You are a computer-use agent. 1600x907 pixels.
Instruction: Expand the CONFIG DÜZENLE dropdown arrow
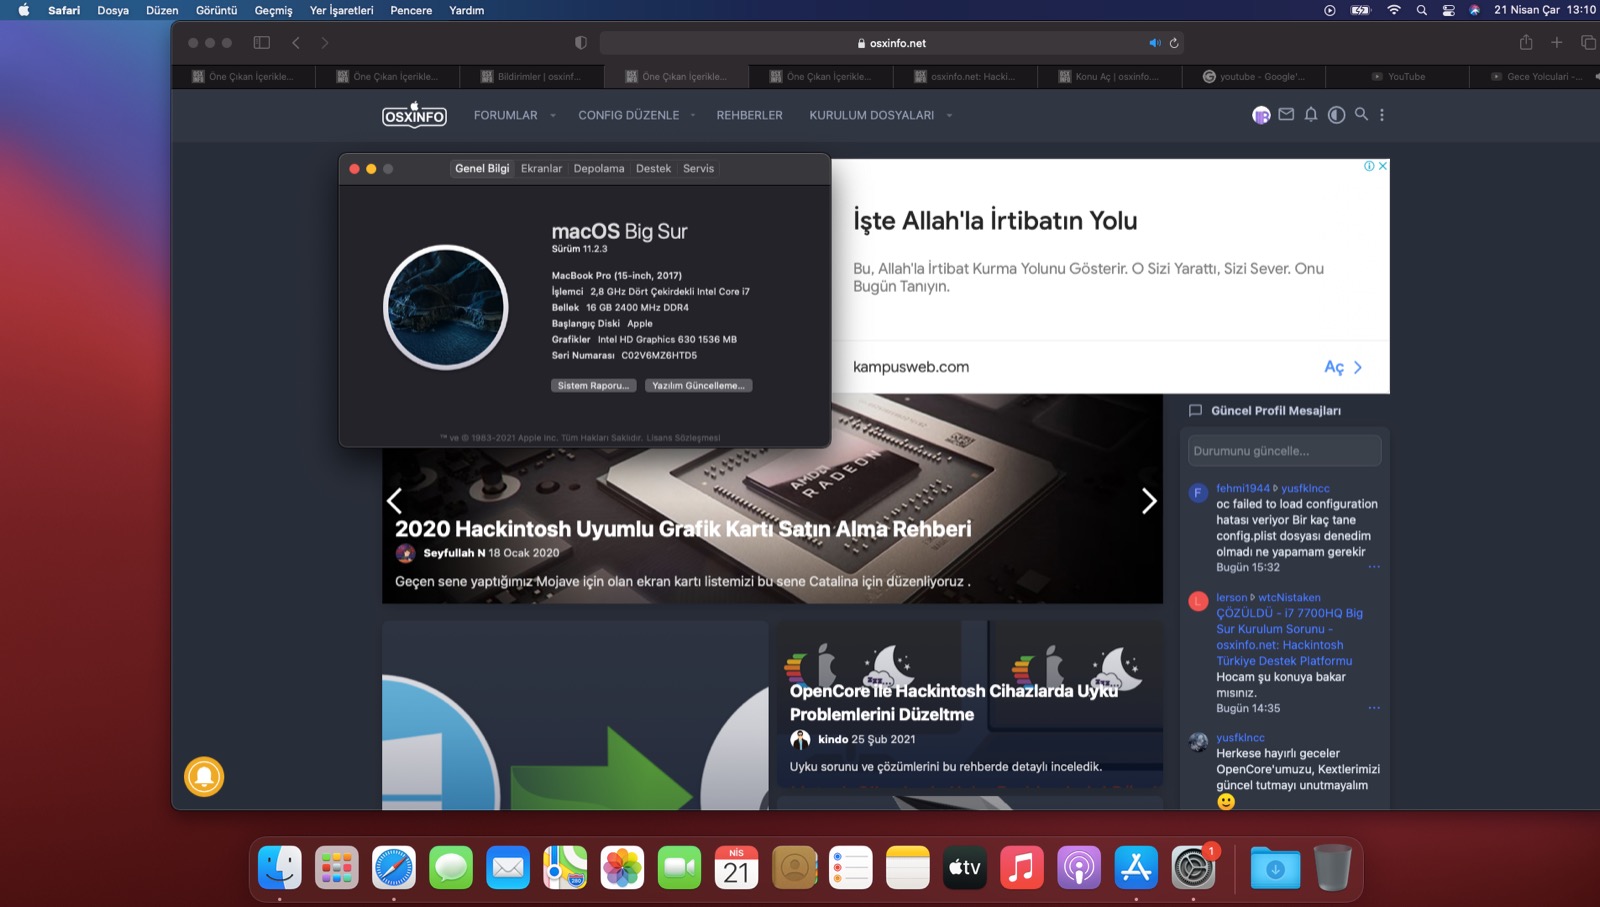(692, 116)
